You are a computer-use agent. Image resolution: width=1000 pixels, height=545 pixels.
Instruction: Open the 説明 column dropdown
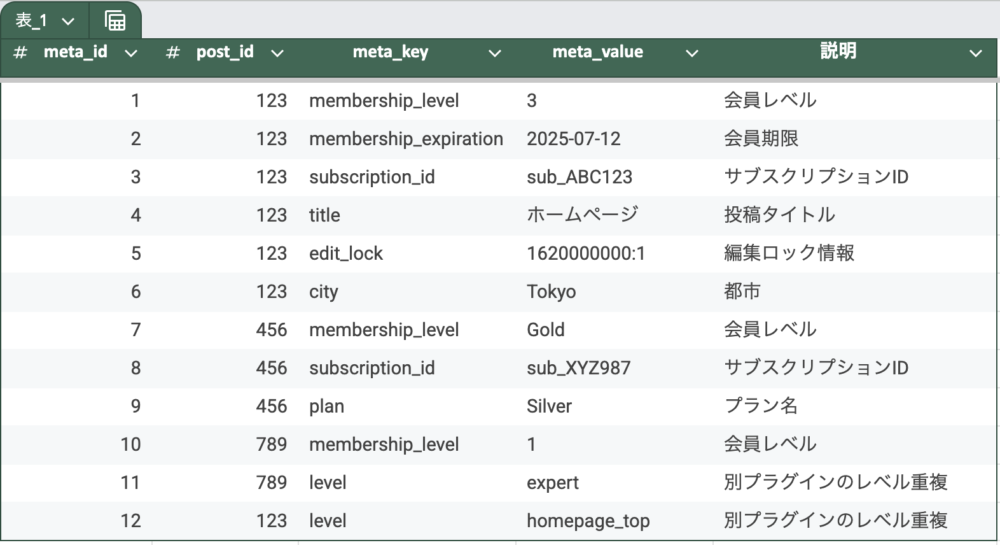[975, 54]
